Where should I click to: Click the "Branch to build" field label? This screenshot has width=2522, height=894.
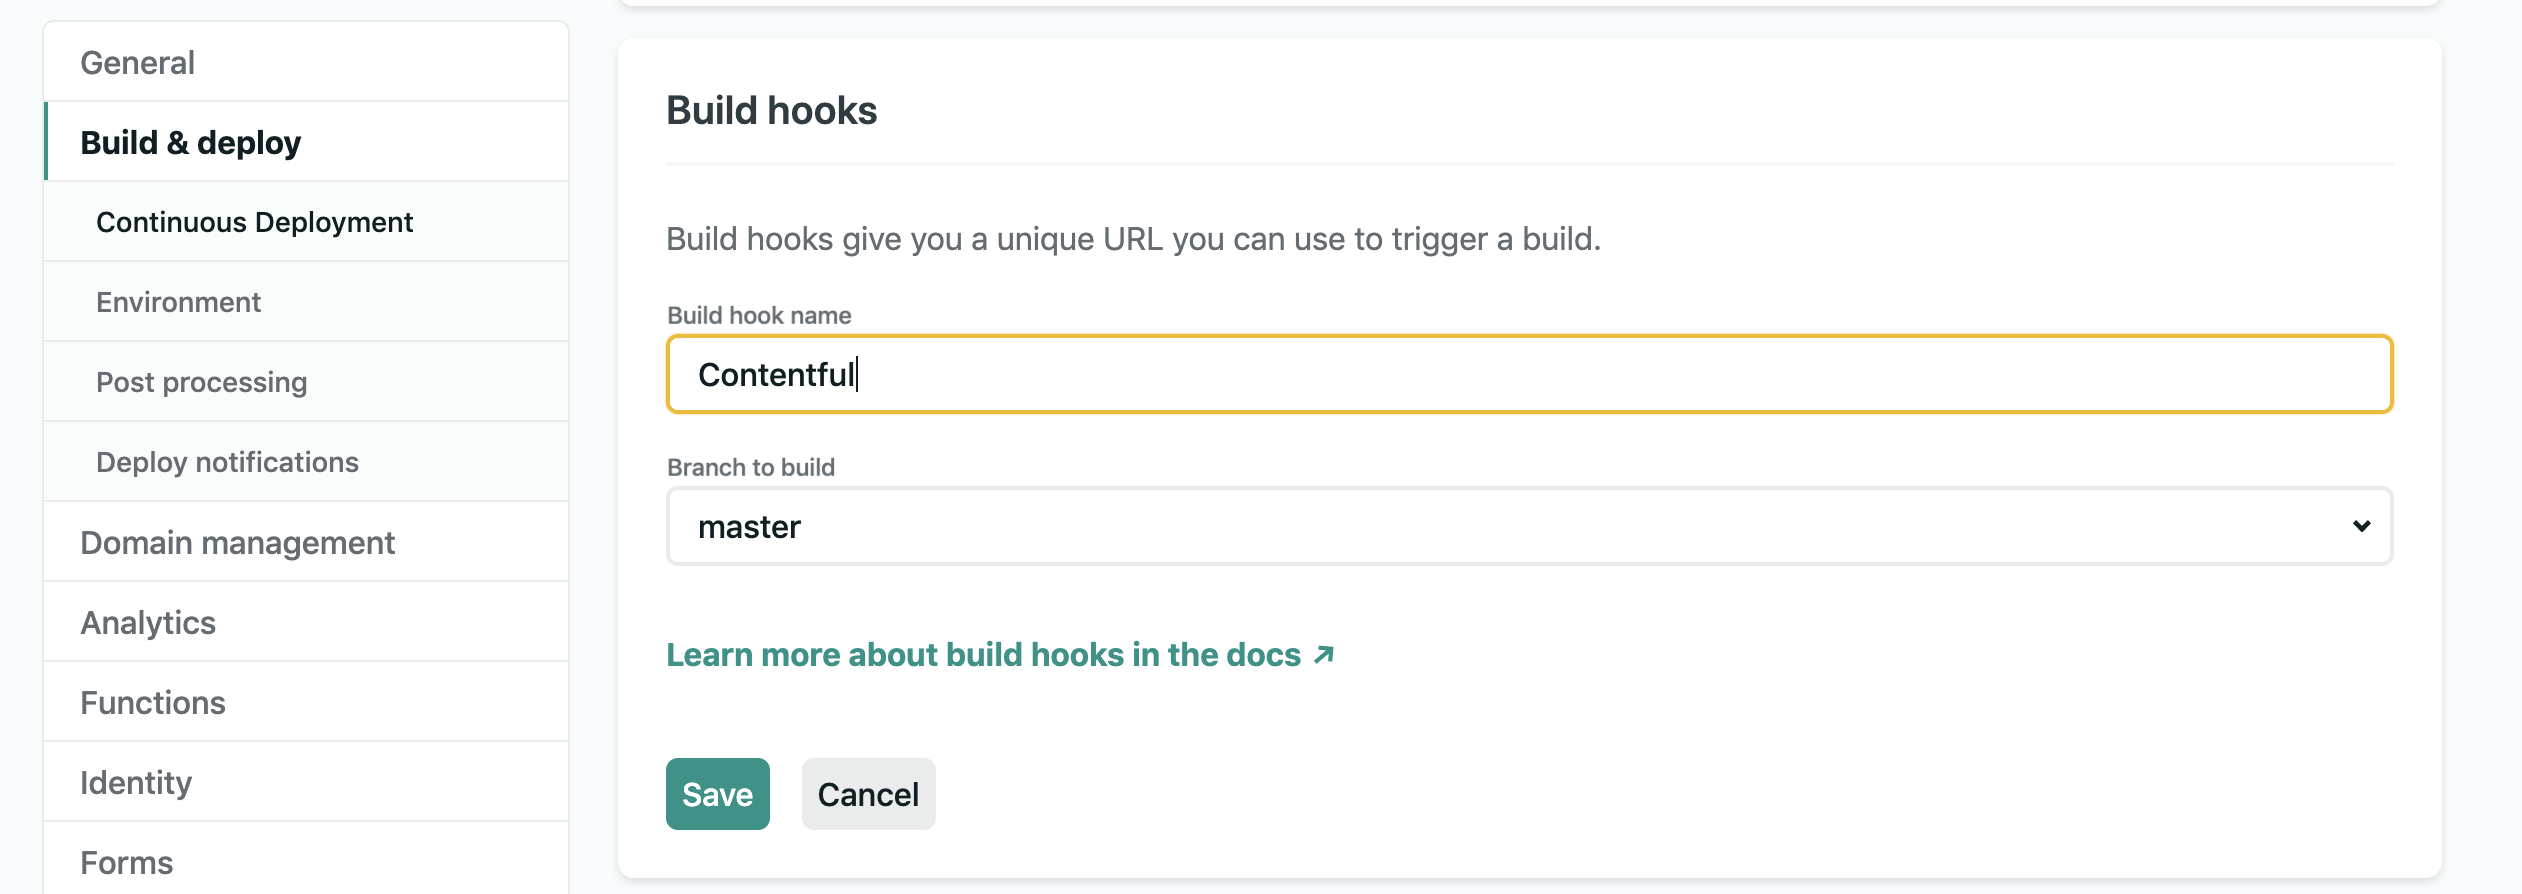tap(750, 467)
